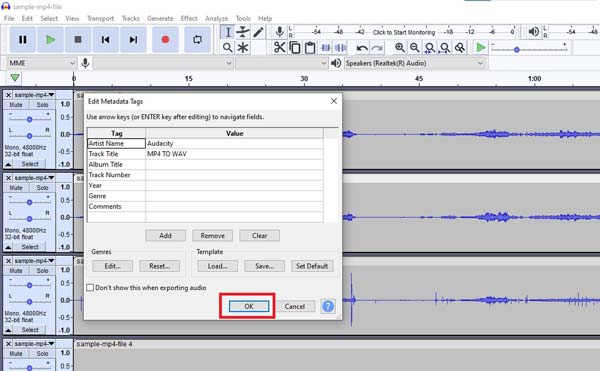Screen dimensions: 600x371
Task: Toggle Solo on the fourth track
Action: 42,353
